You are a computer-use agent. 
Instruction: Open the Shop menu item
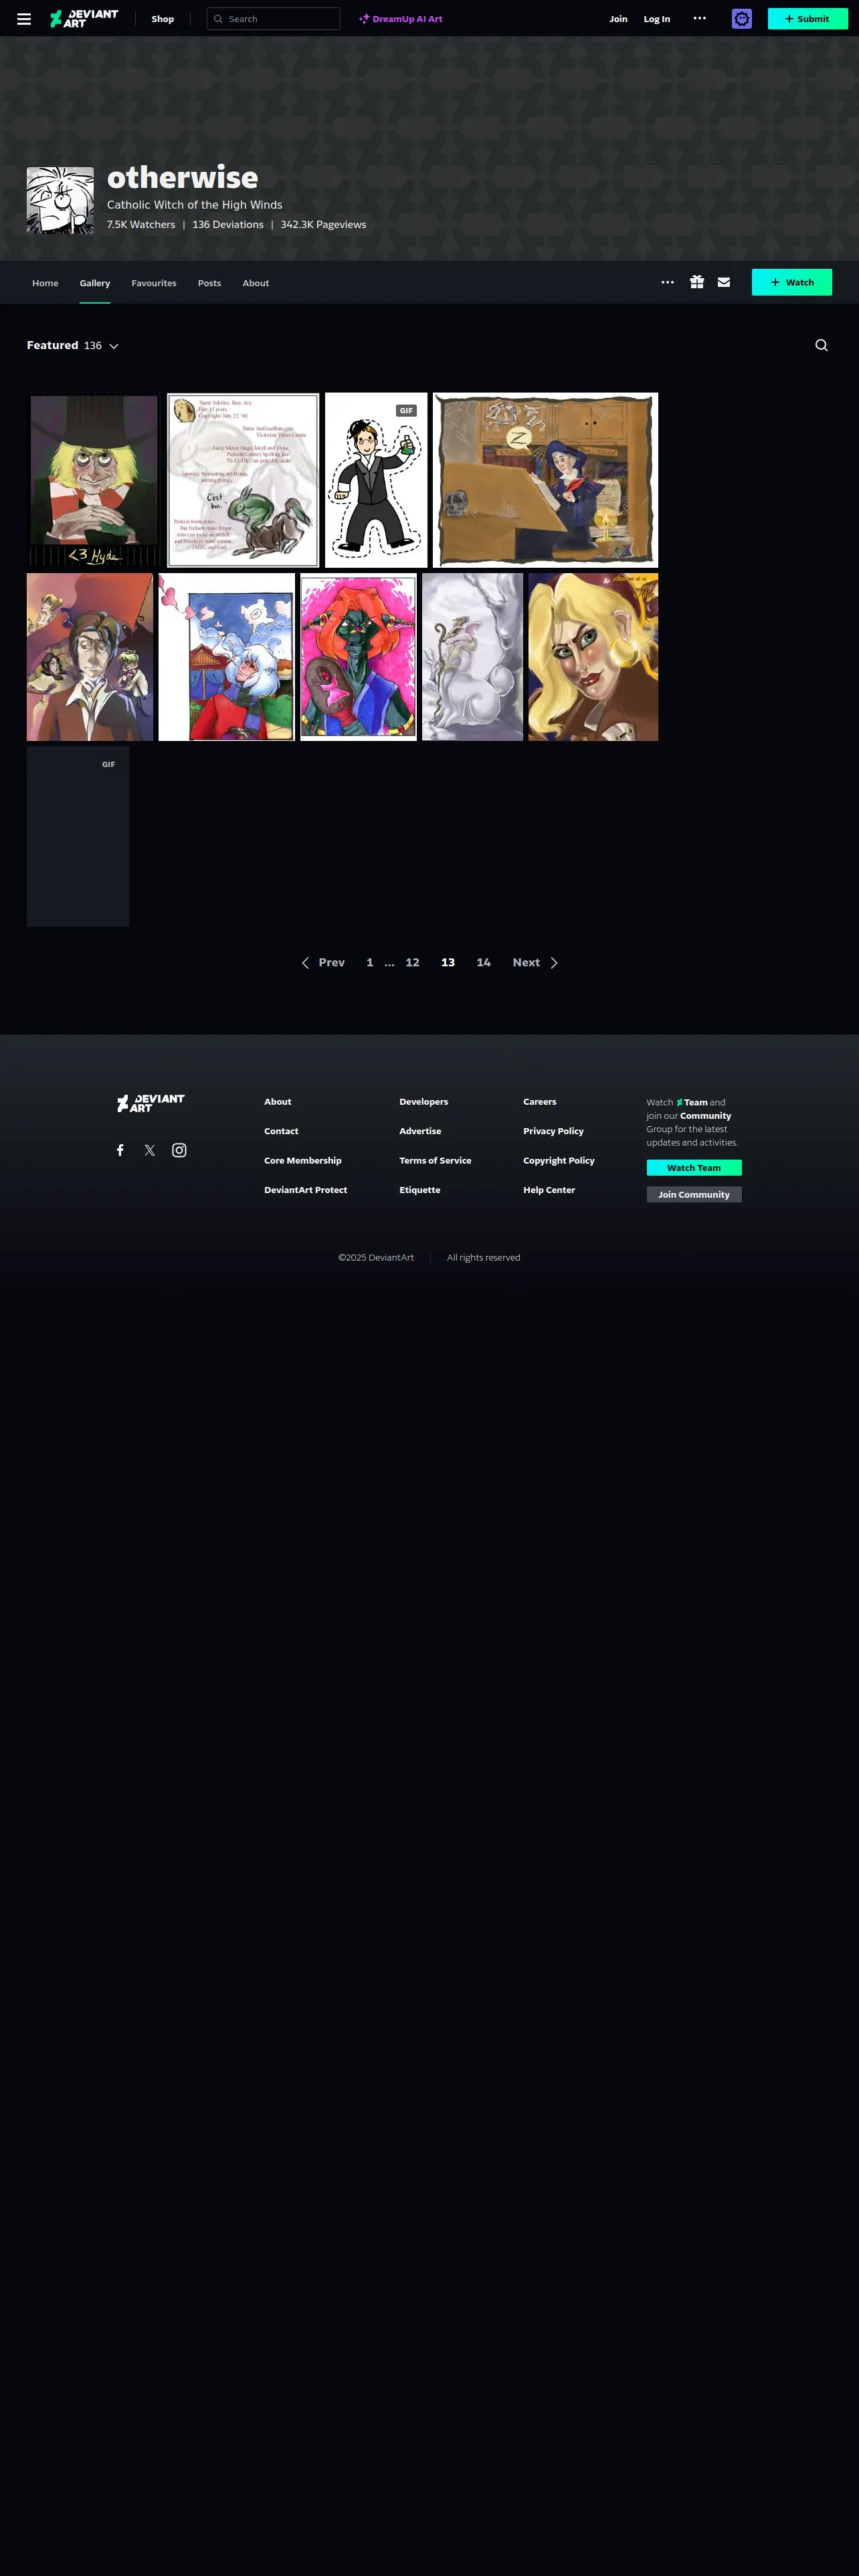click(x=163, y=19)
